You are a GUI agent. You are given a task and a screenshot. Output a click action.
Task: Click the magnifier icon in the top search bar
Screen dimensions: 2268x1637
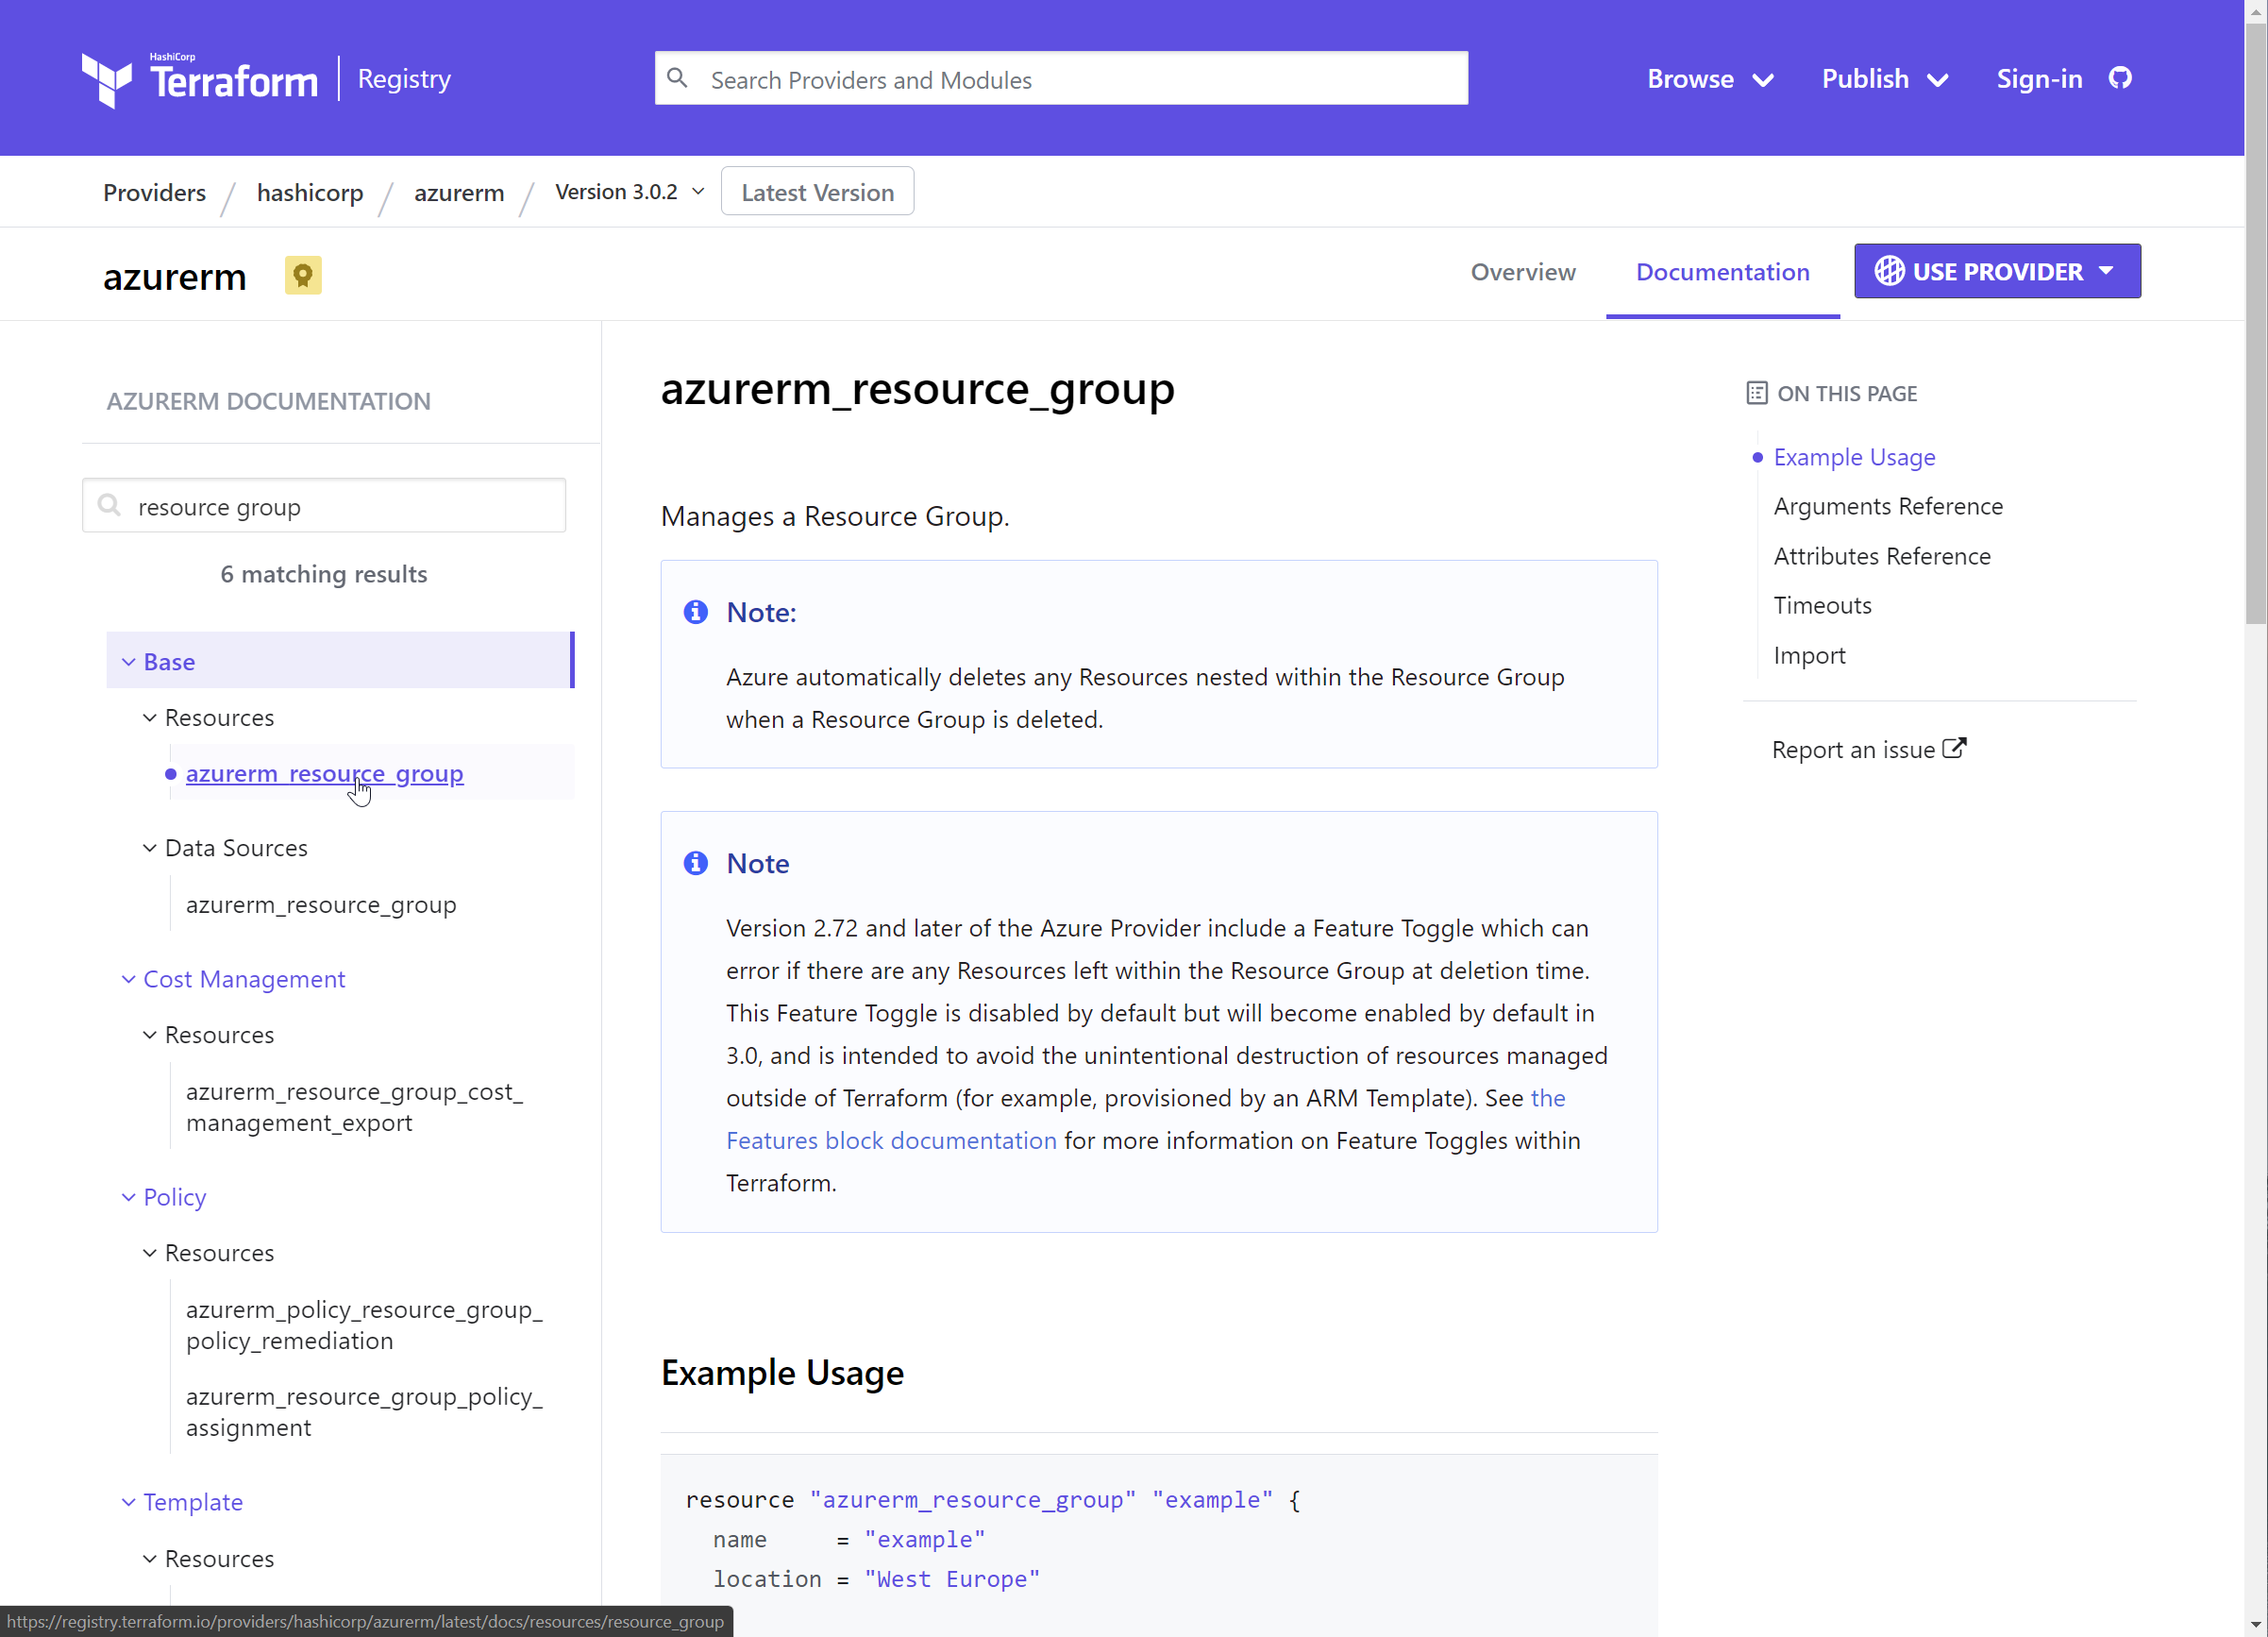click(x=678, y=78)
